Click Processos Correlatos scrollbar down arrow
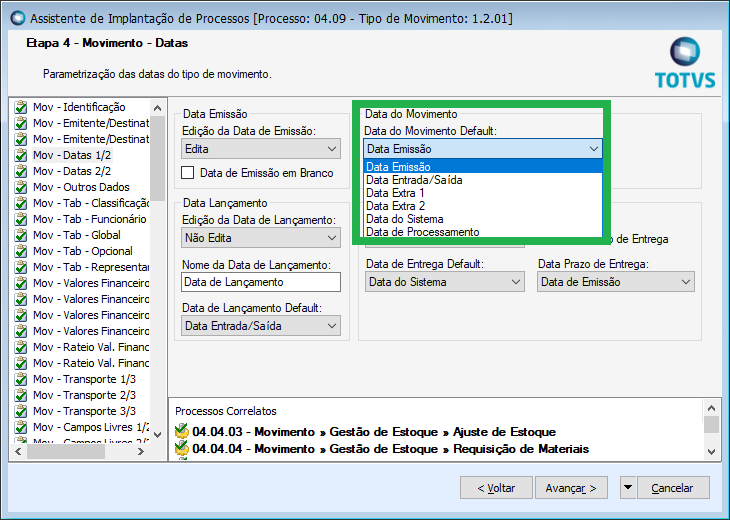The image size is (730, 520). click(711, 451)
